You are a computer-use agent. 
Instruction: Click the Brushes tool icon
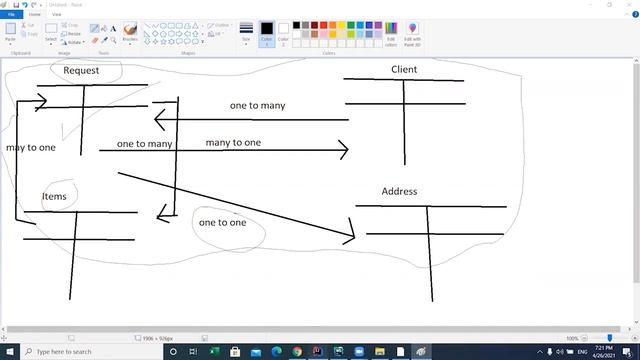pos(130,29)
